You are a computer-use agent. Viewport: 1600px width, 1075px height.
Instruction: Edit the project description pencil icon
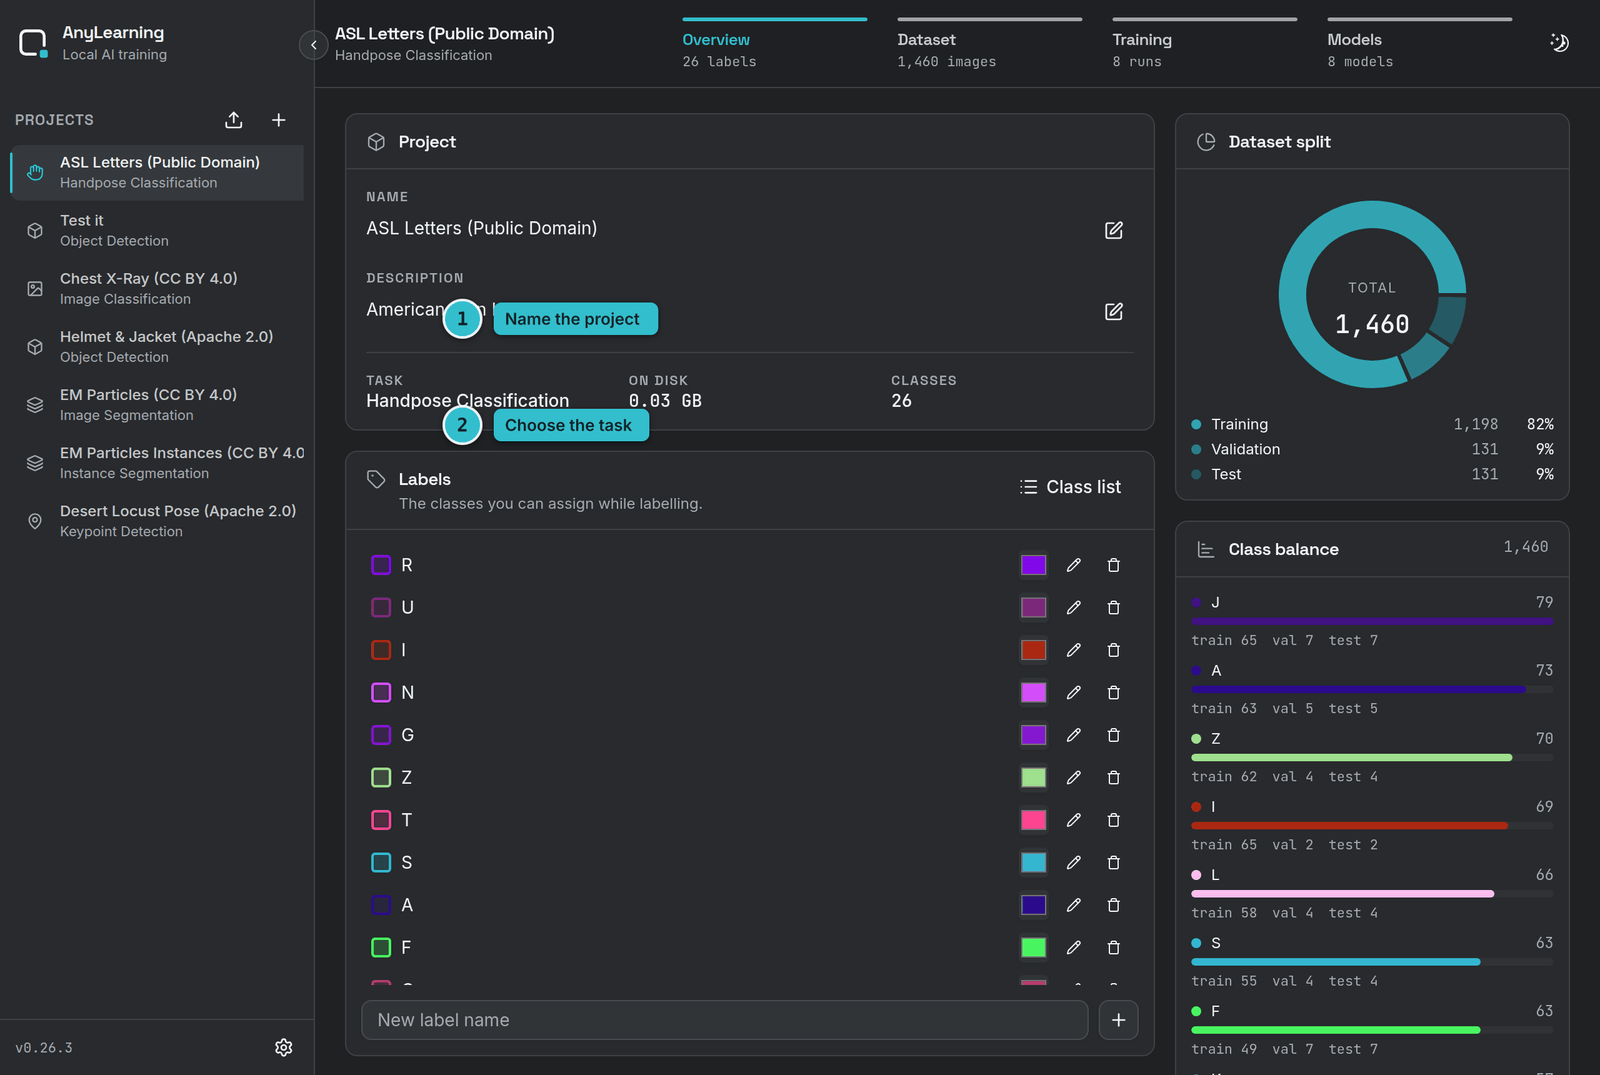(1114, 311)
